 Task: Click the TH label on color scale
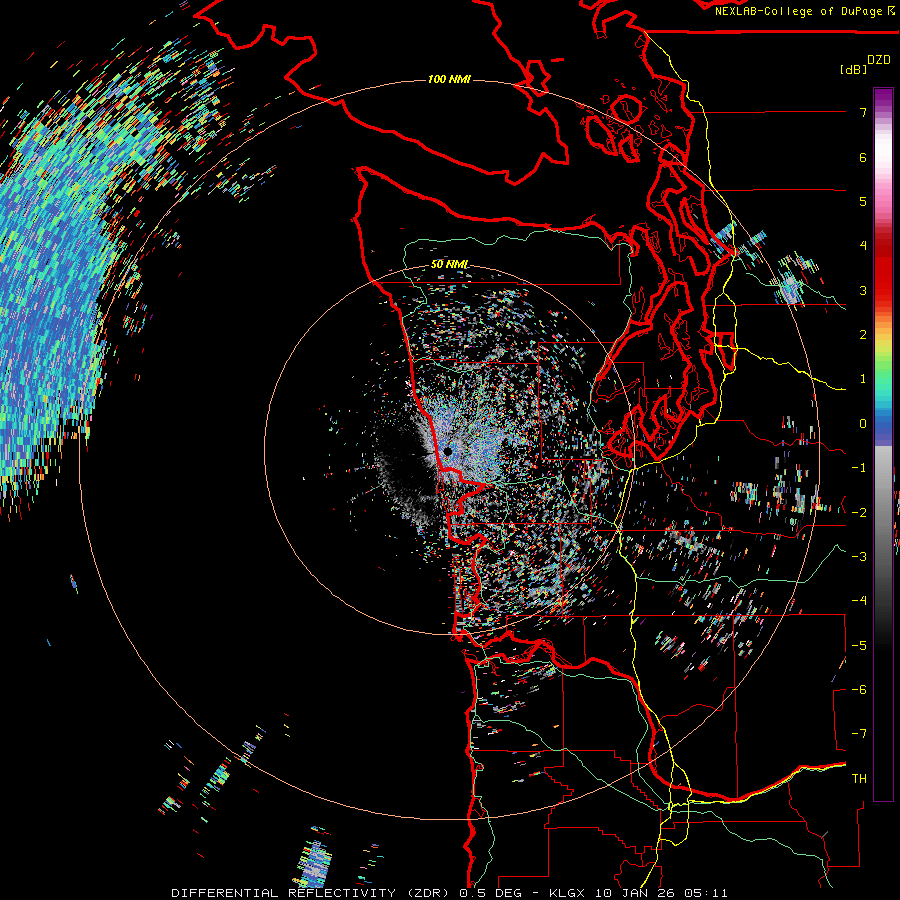(x=859, y=779)
